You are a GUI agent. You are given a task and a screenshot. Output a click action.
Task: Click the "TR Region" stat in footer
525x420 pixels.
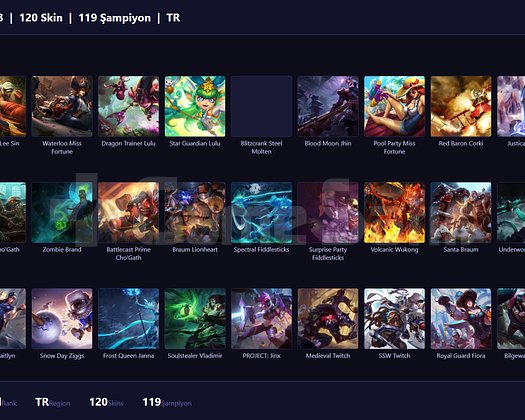(x=53, y=402)
